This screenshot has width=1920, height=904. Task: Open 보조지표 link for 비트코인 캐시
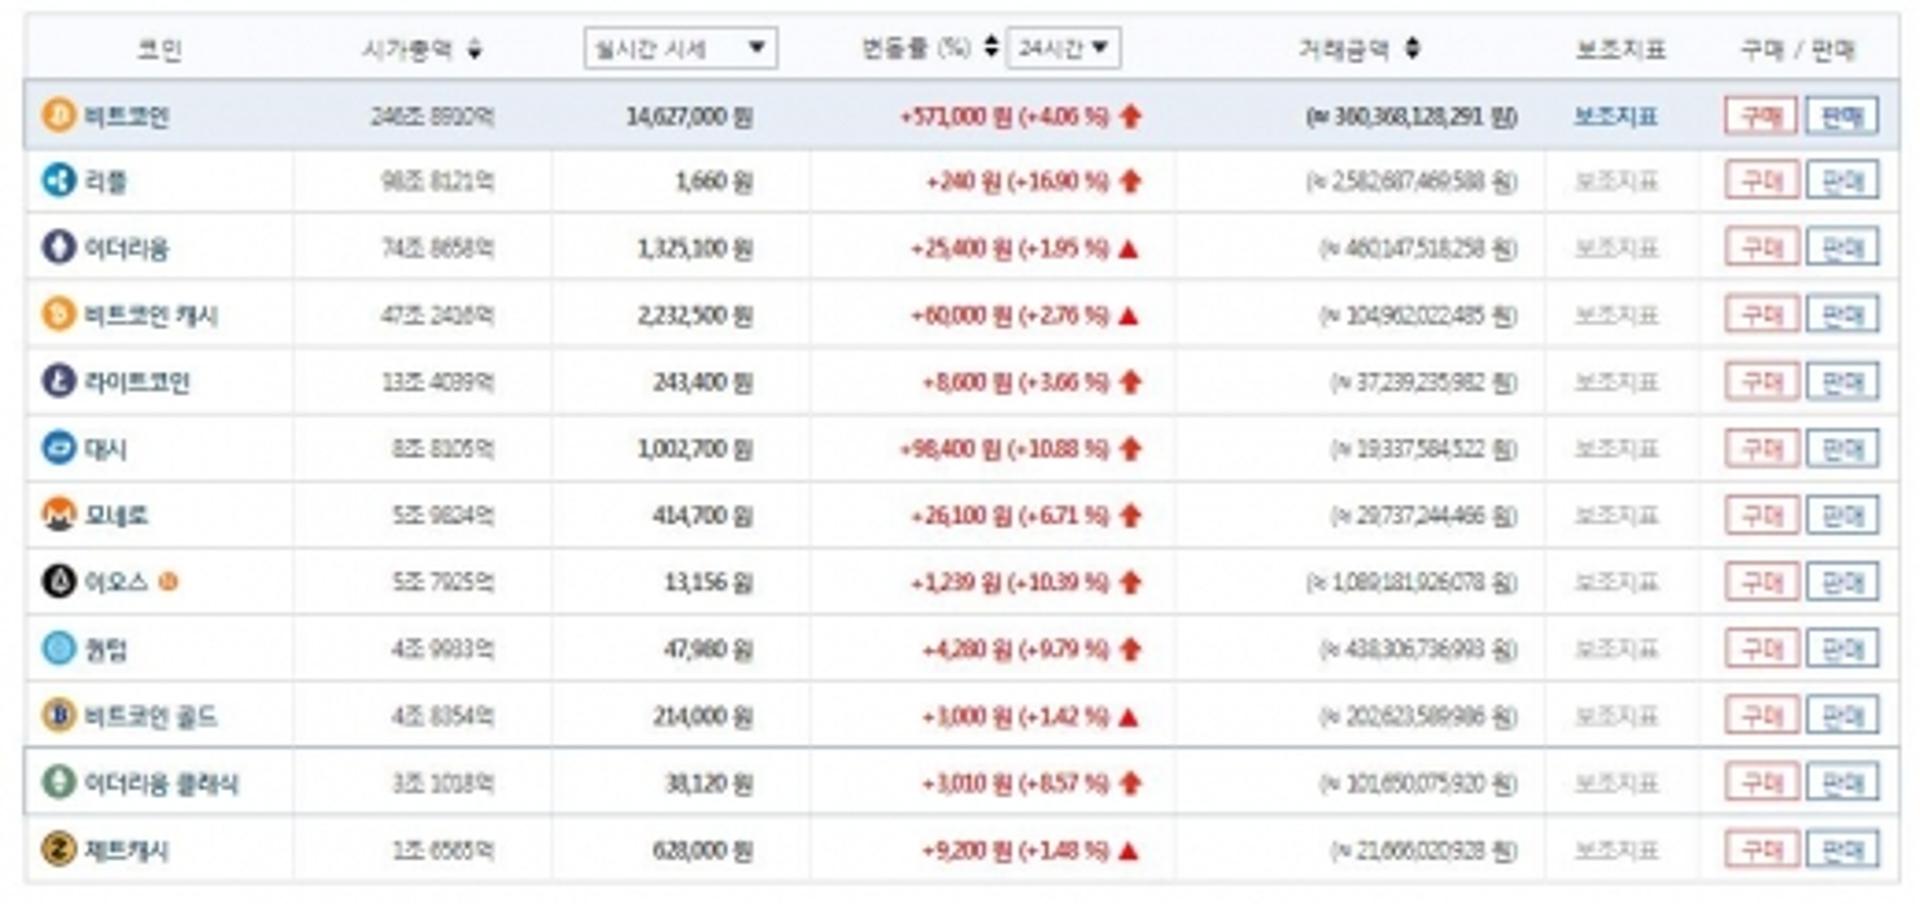[1616, 314]
